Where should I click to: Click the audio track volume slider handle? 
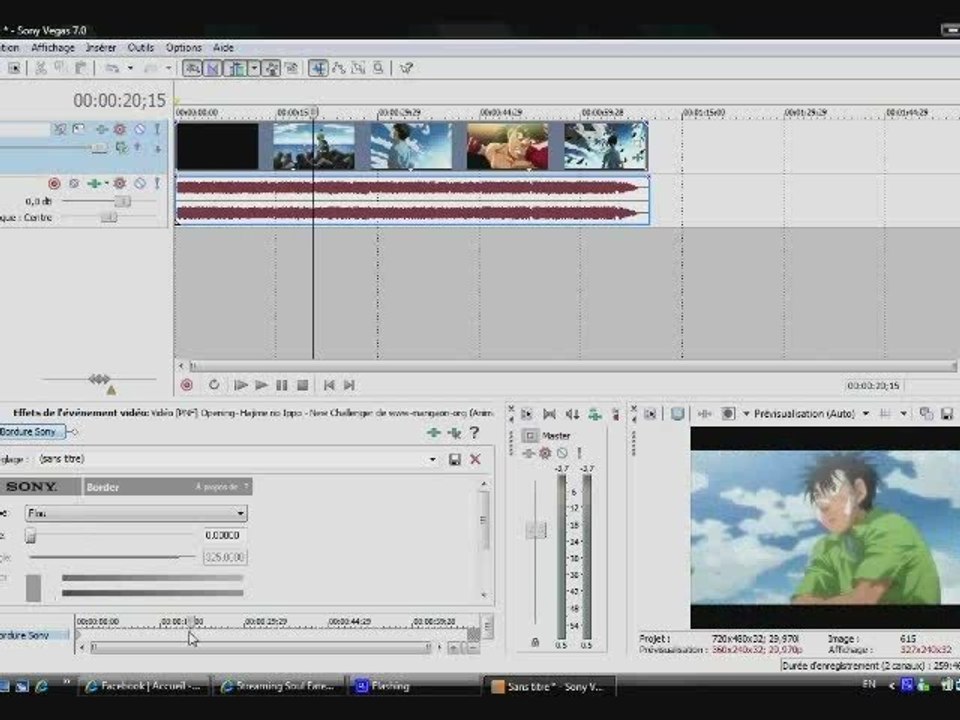click(122, 201)
